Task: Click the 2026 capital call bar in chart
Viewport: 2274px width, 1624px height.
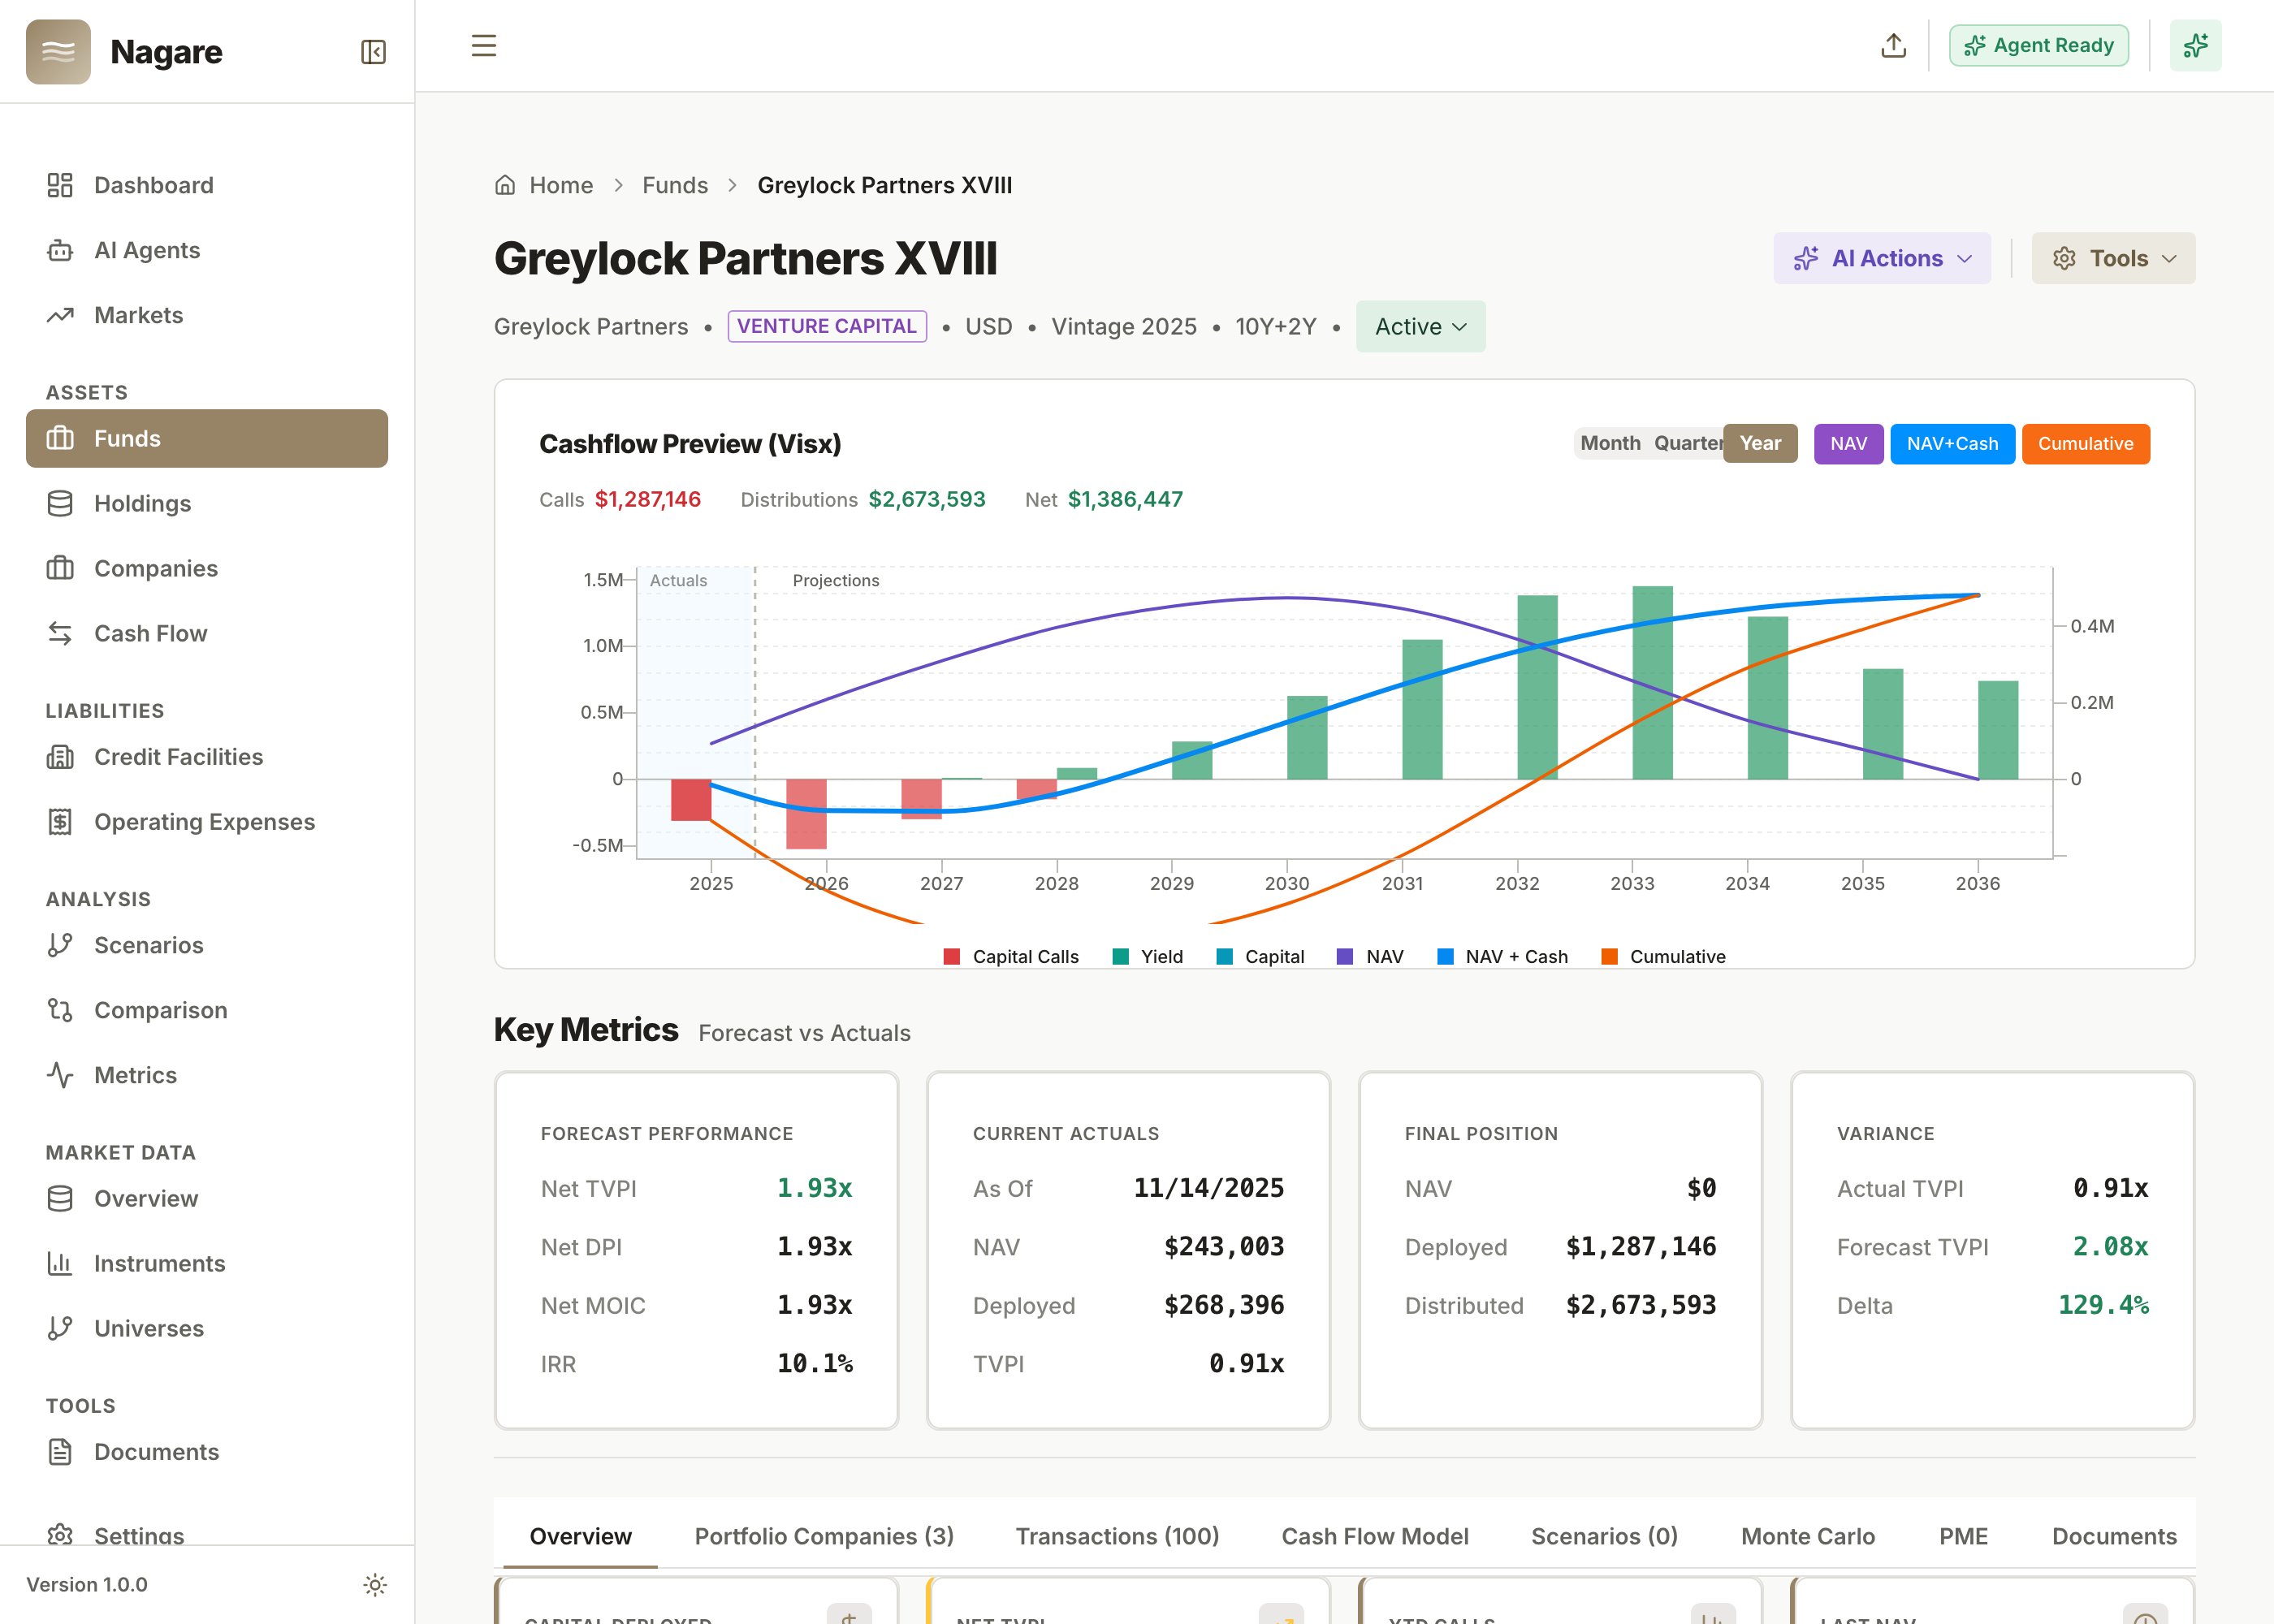Action: [806, 814]
